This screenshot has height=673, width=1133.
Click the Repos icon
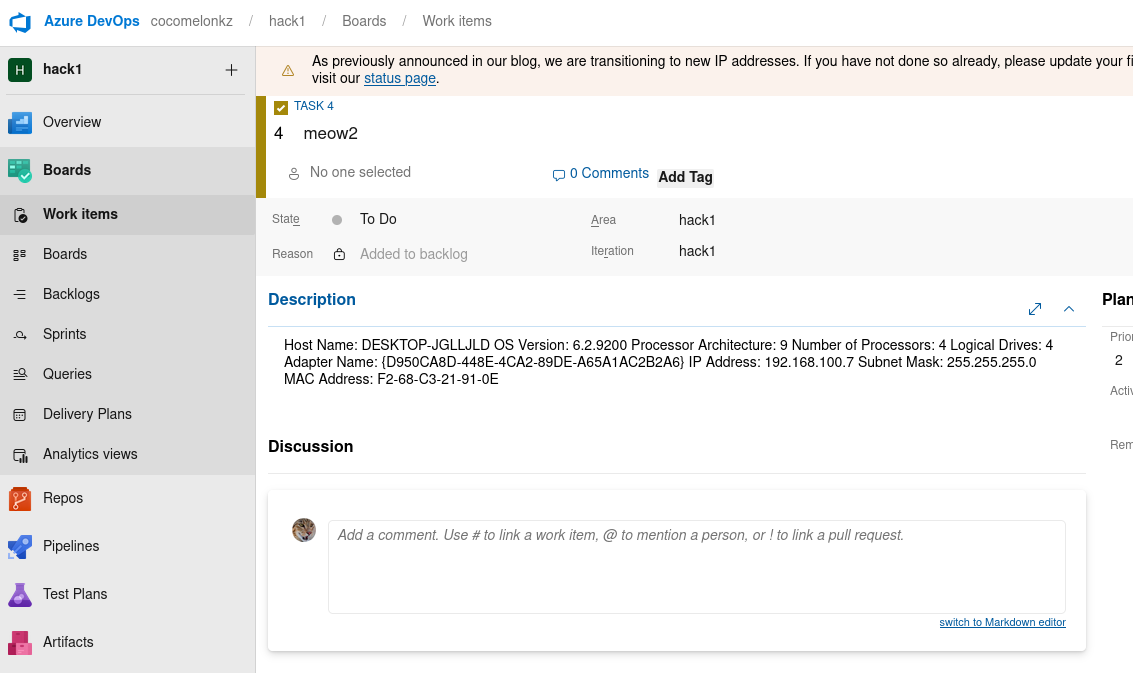[20, 499]
